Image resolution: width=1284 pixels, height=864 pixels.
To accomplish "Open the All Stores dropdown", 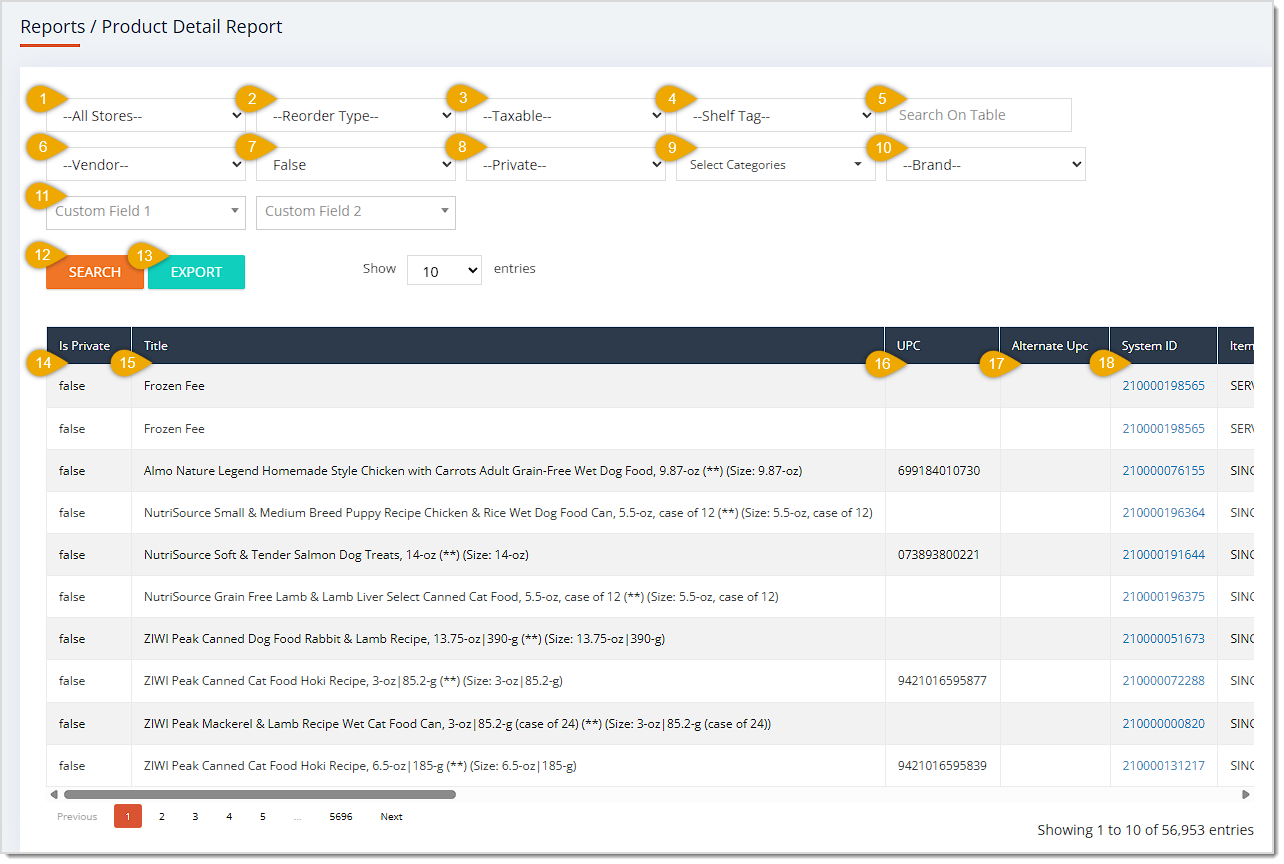I will tap(146, 115).
